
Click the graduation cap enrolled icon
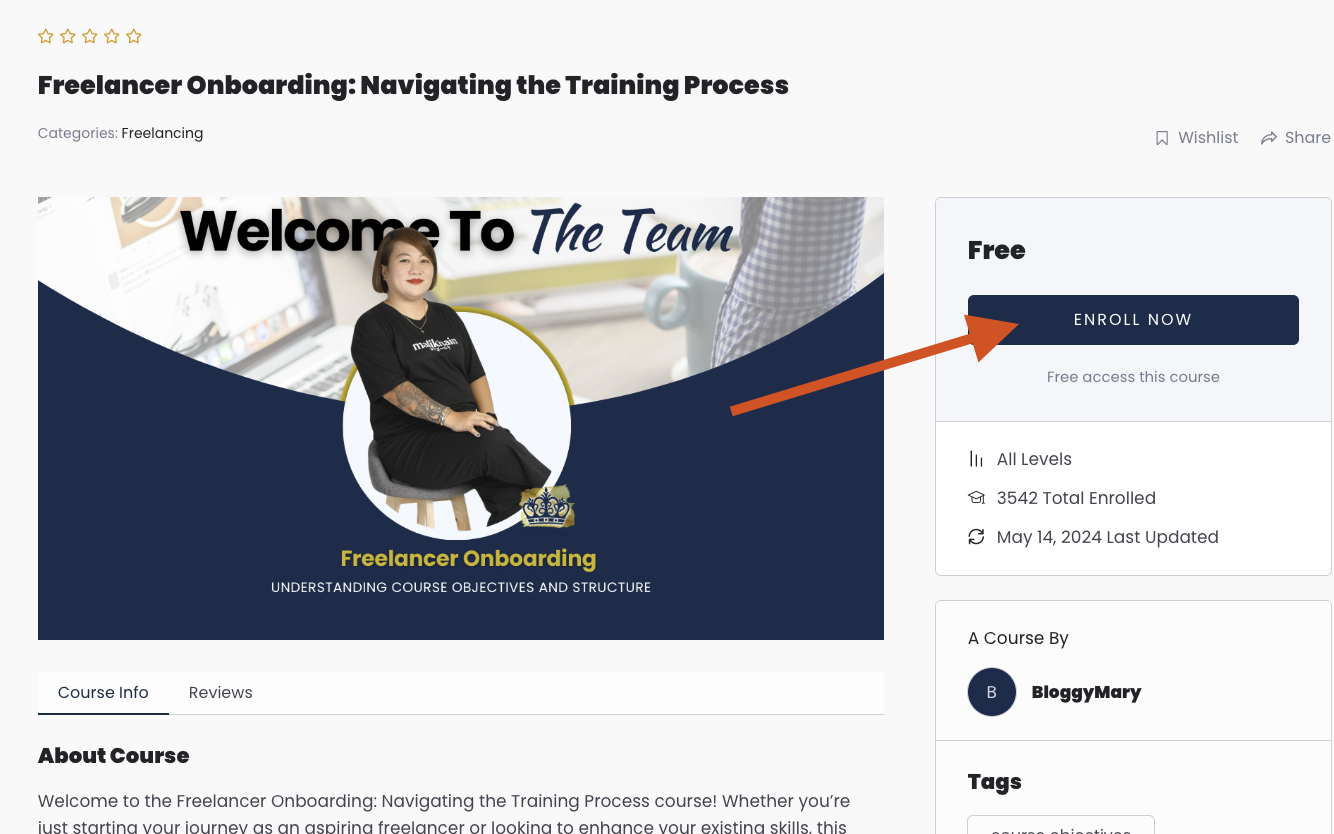pyautogui.click(x=976, y=498)
